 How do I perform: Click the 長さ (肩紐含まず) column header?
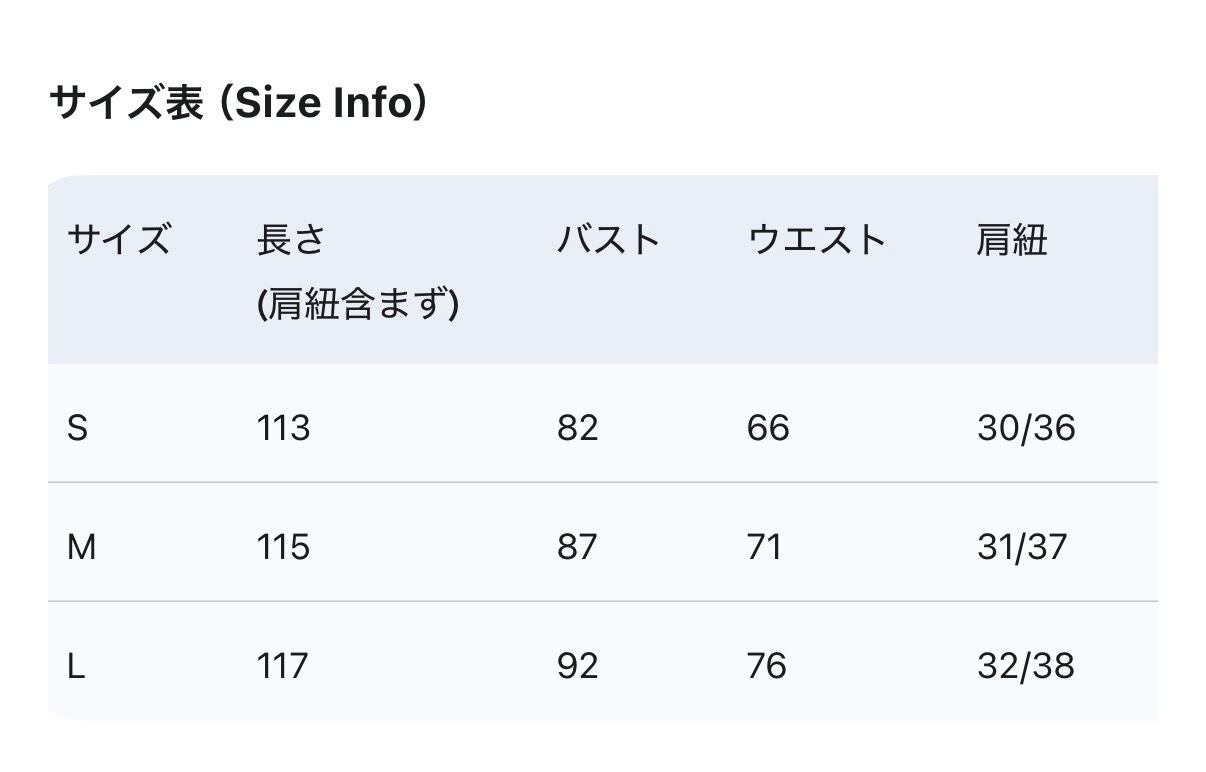357,271
